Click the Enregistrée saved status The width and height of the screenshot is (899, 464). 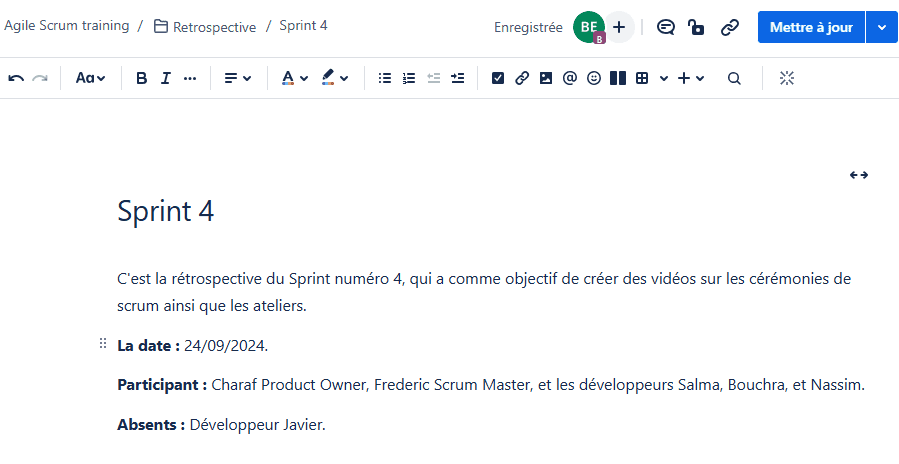528,28
